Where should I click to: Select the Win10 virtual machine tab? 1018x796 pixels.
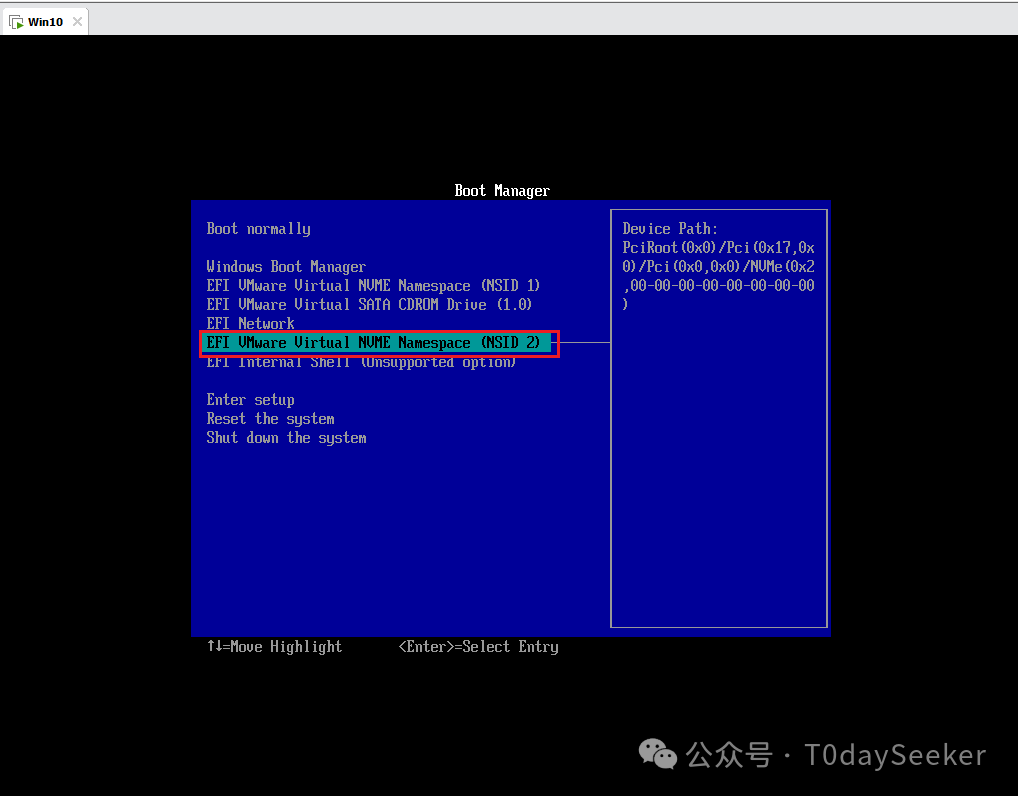click(x=45, y=22)
